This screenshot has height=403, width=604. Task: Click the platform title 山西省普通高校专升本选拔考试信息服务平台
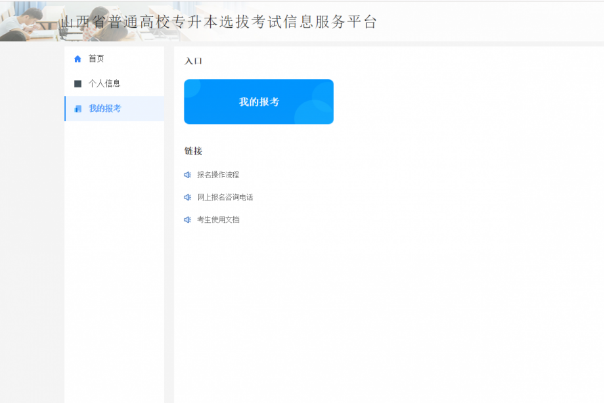pos(218,21)
